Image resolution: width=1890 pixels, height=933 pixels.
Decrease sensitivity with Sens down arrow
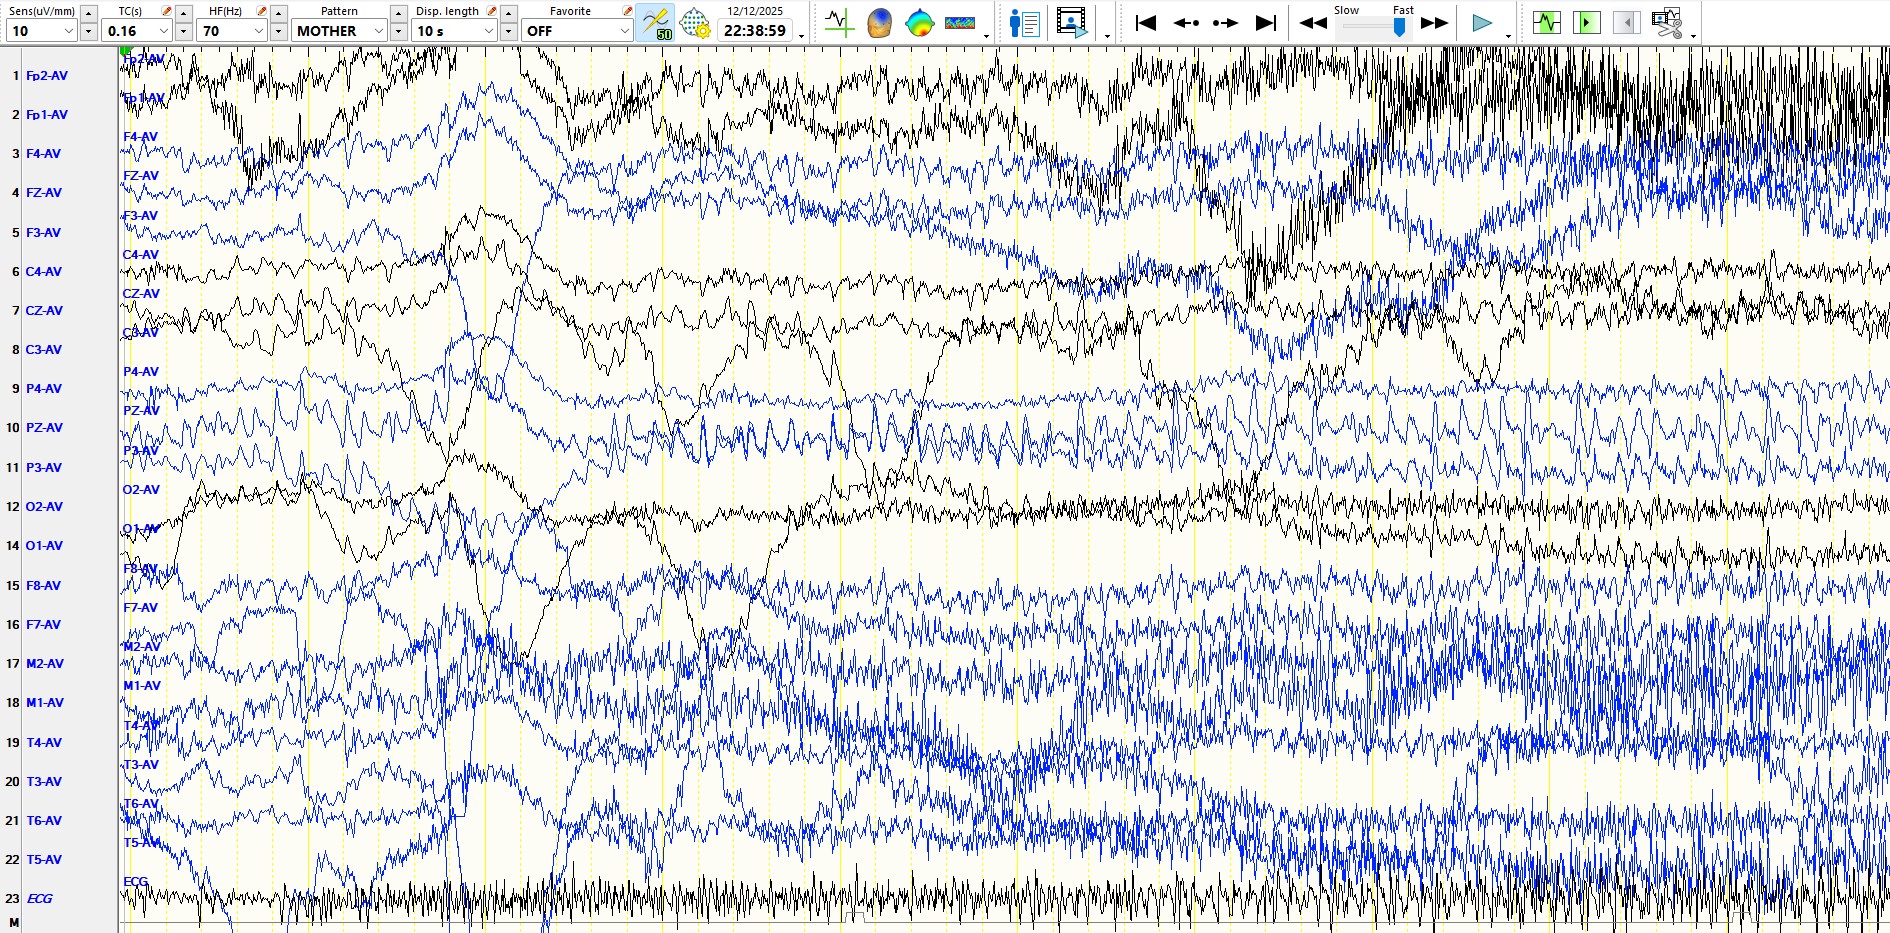point(88,31)
